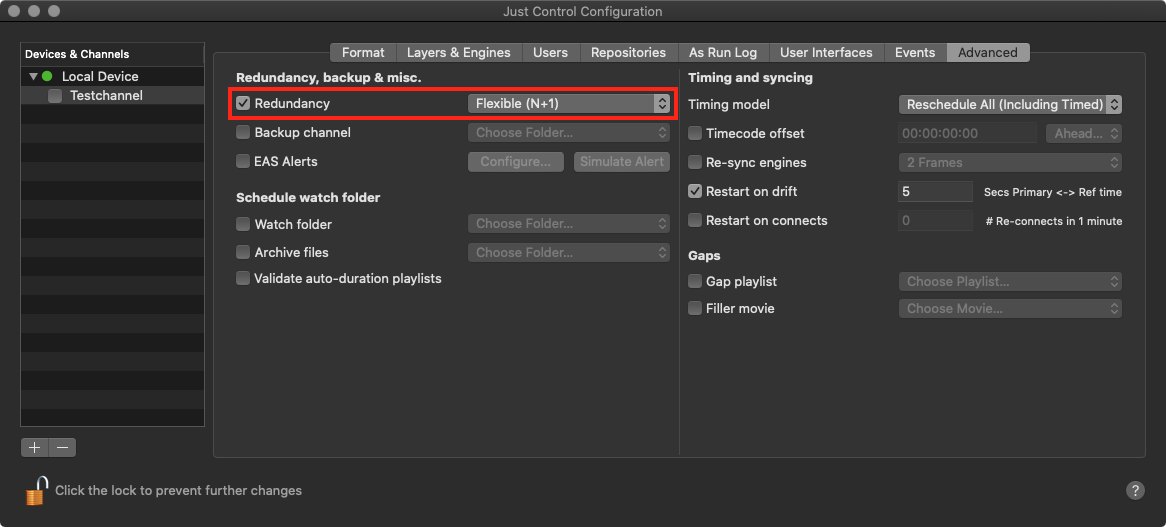
Task: Add a device with the plus button
Action: (x=34, y=447)
